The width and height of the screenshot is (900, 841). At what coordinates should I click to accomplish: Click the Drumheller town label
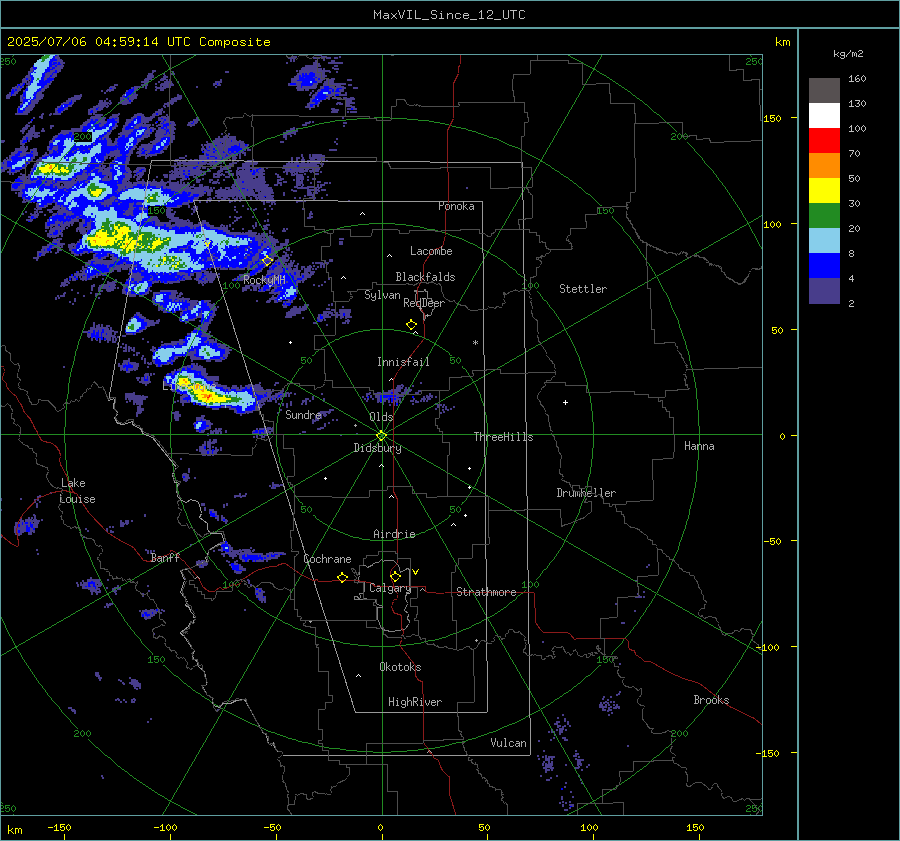[586, 493]
